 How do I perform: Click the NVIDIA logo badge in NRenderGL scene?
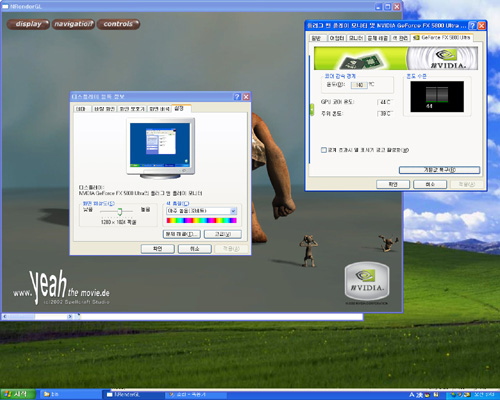pyautogui.click(x=367, y=282)
